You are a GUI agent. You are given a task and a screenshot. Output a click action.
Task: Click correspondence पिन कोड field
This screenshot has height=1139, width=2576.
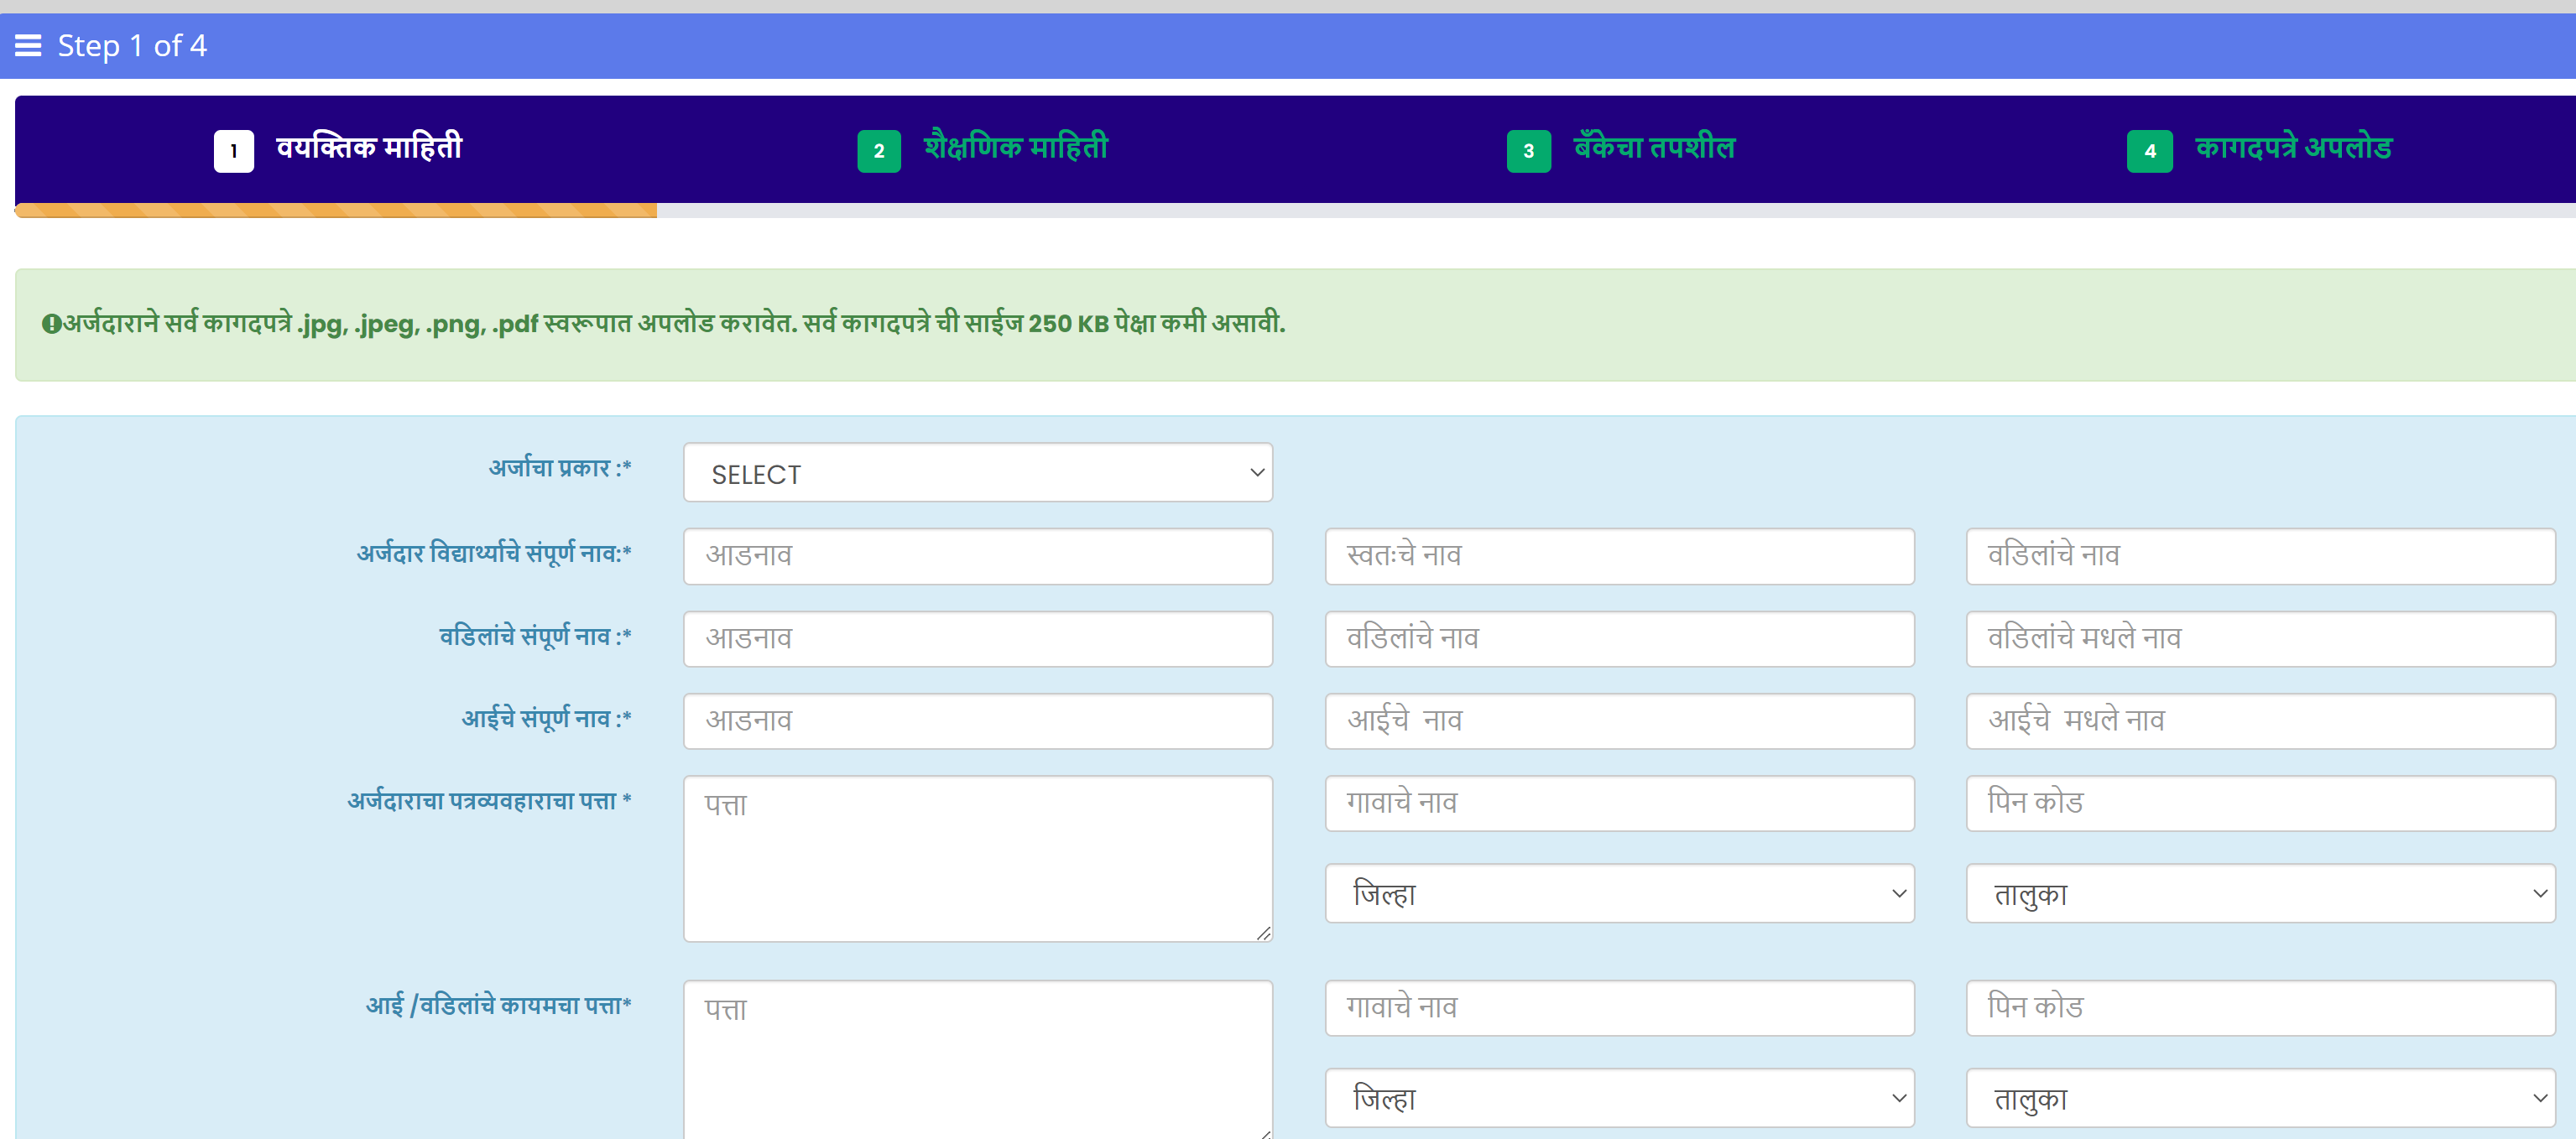click(x=2260, y=803)
